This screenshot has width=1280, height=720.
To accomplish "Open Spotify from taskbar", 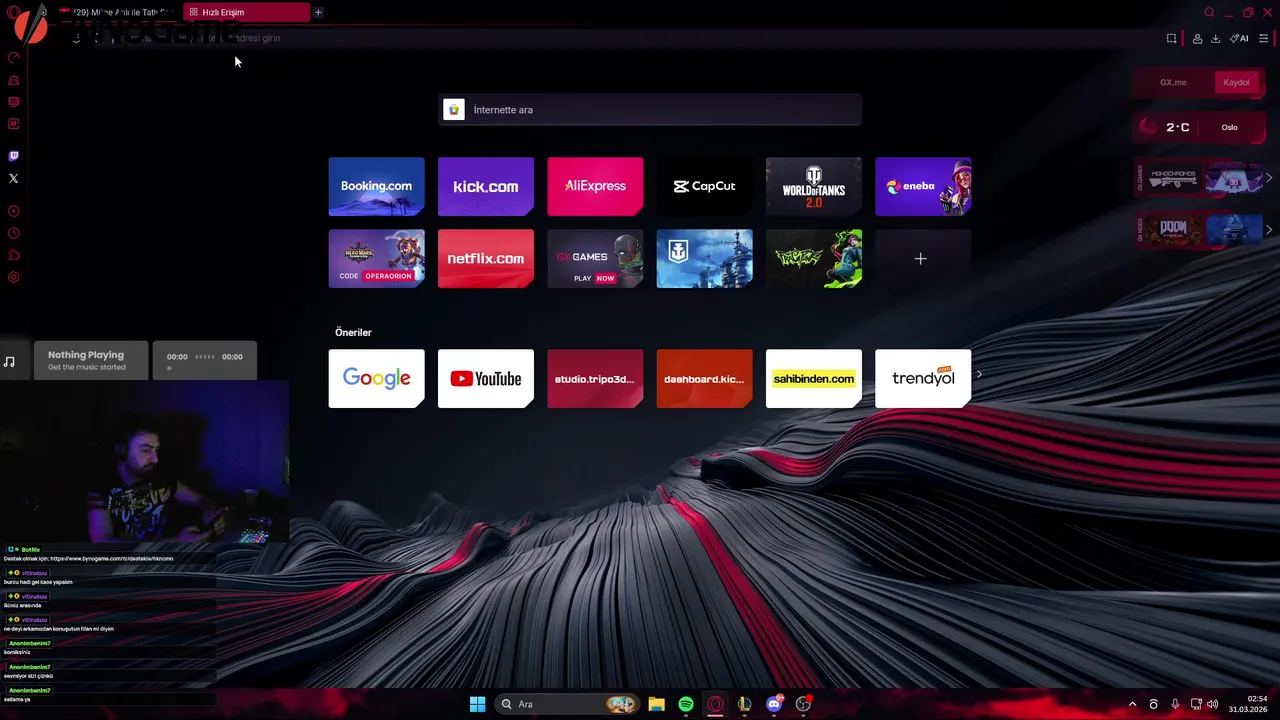I will (686, 704).
